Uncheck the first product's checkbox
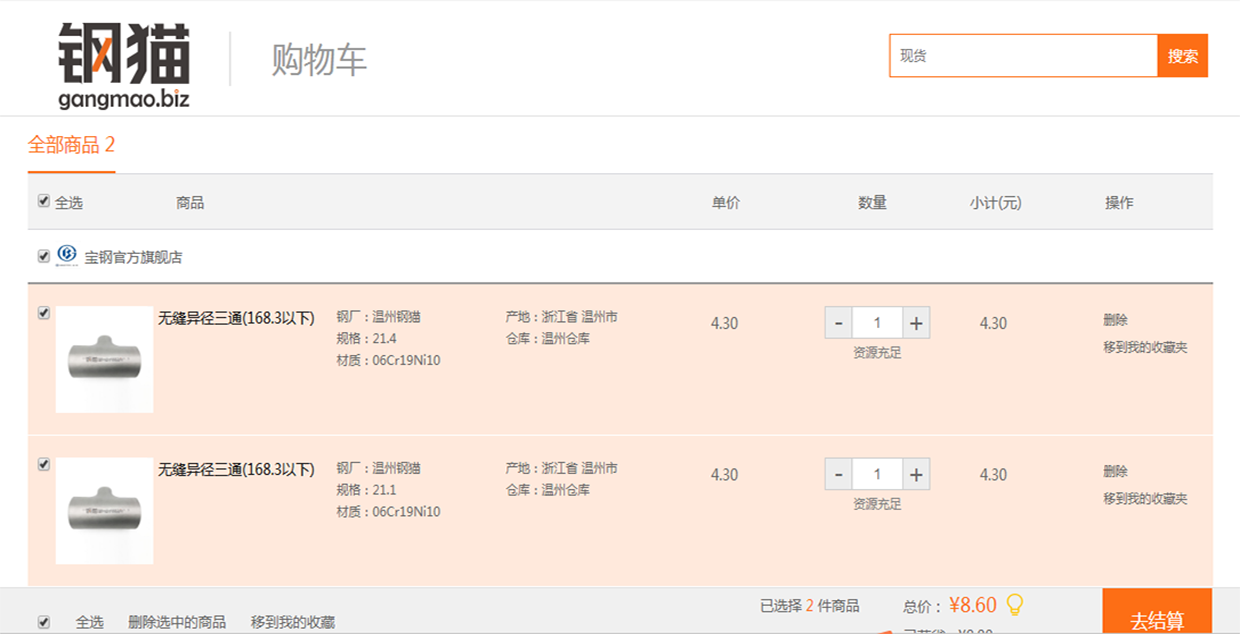 click(44, 313)
